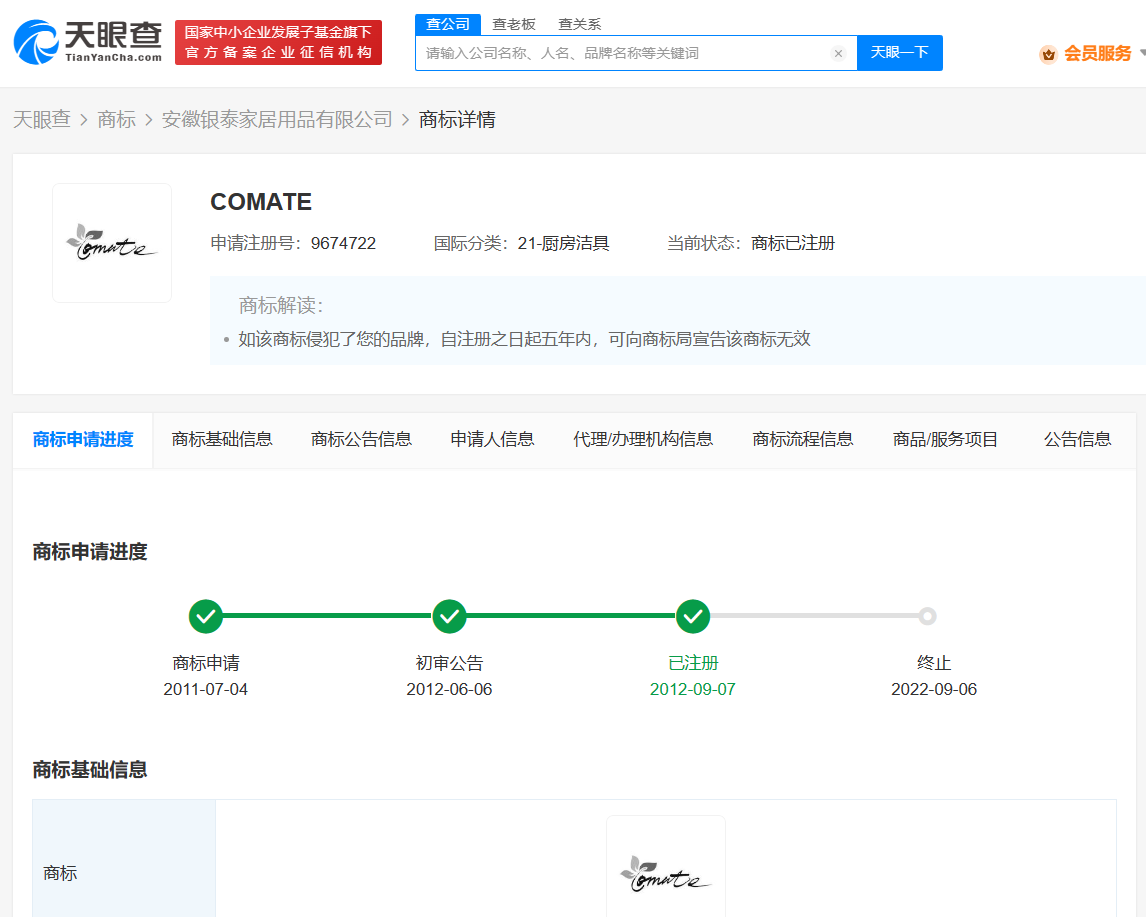This screenshot has width=1146, height=917.
Task: Switch to 商标公告信息 tab
Action: click(361, 439)
